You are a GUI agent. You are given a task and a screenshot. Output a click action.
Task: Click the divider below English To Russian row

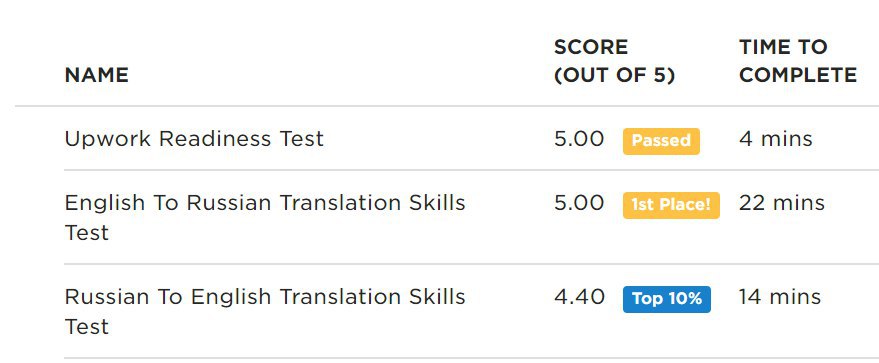[471, 264]
